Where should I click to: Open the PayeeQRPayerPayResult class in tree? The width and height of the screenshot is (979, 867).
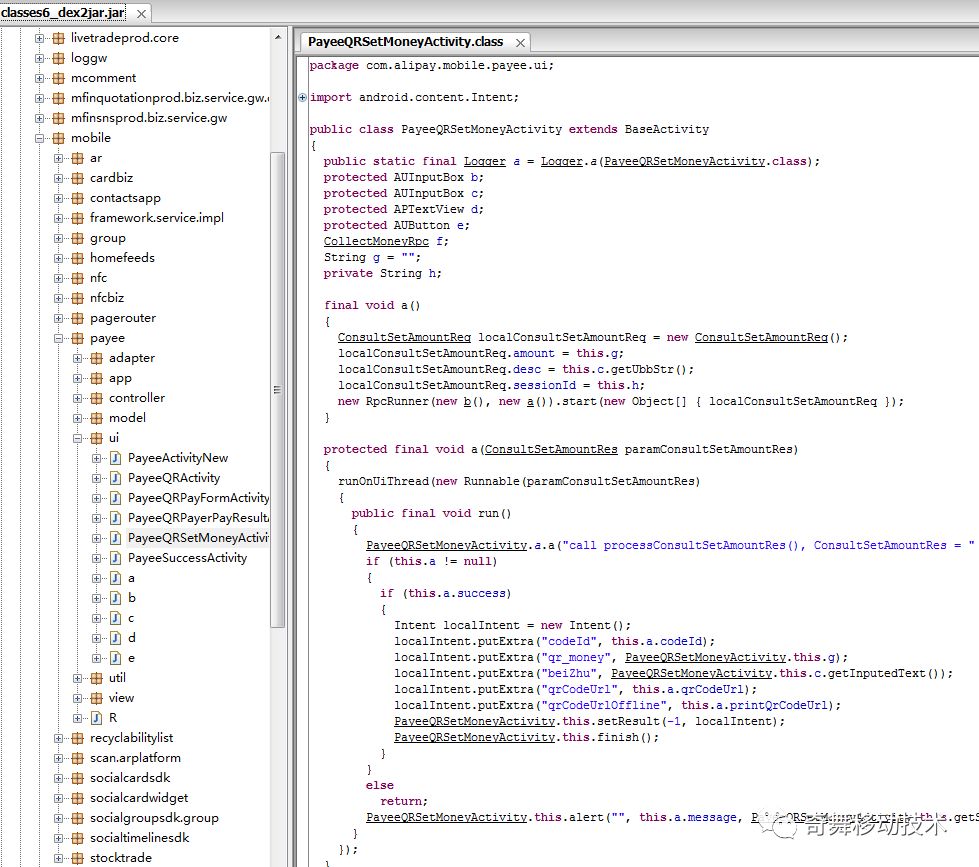(x=198, y=518)
